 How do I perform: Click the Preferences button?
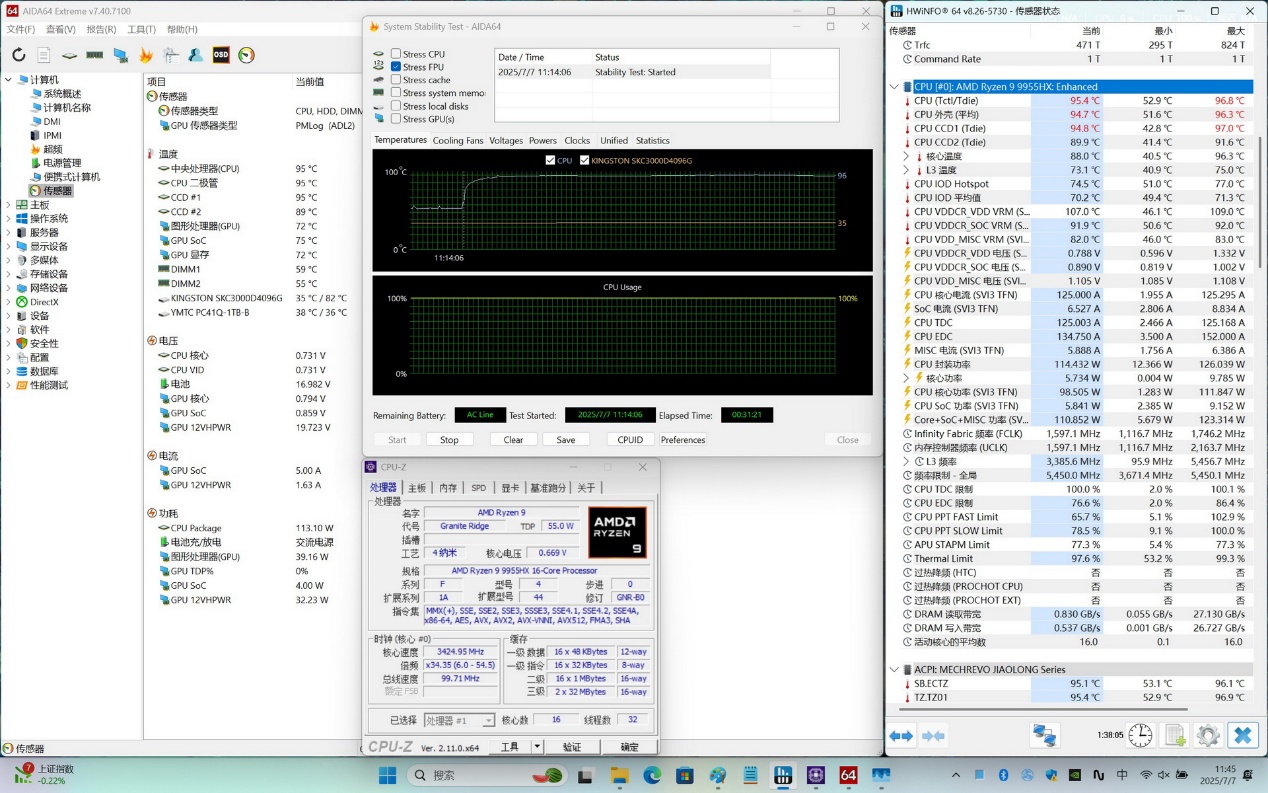pyautogui.click(x=683, y=440)
